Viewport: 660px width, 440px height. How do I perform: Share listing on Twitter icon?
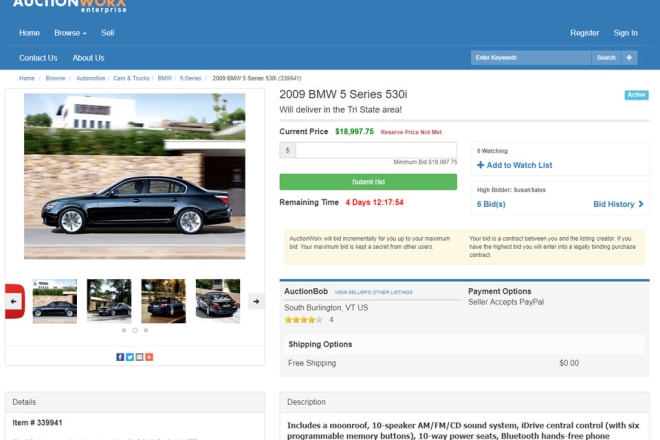(x=130, y=357)
